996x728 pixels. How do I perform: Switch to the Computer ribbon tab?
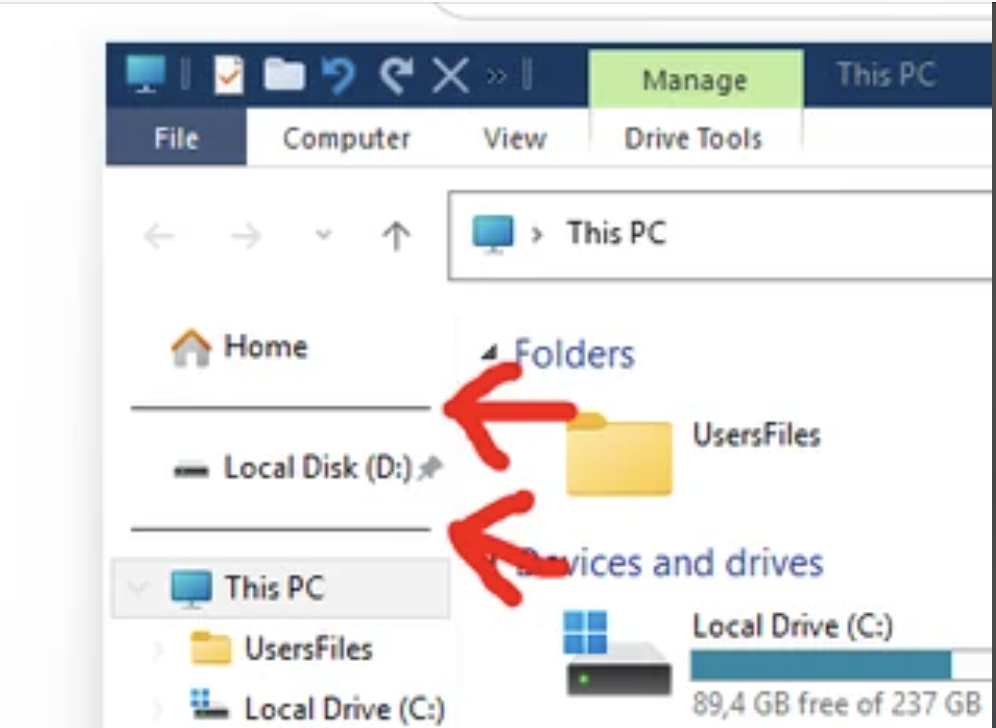(346, 138)
